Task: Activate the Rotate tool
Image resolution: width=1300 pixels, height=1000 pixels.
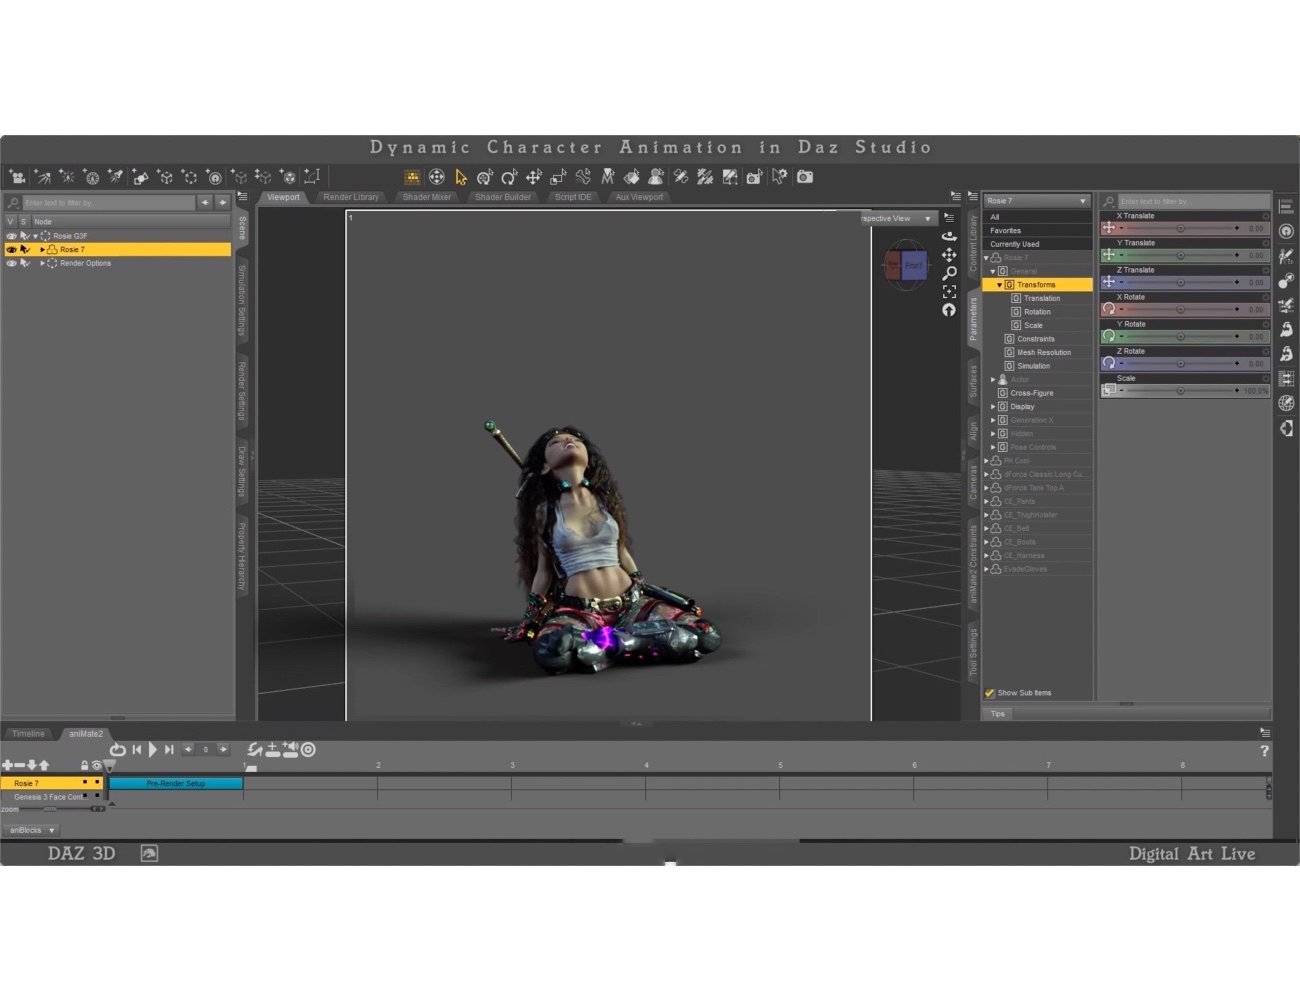Action: click(510, 177)
